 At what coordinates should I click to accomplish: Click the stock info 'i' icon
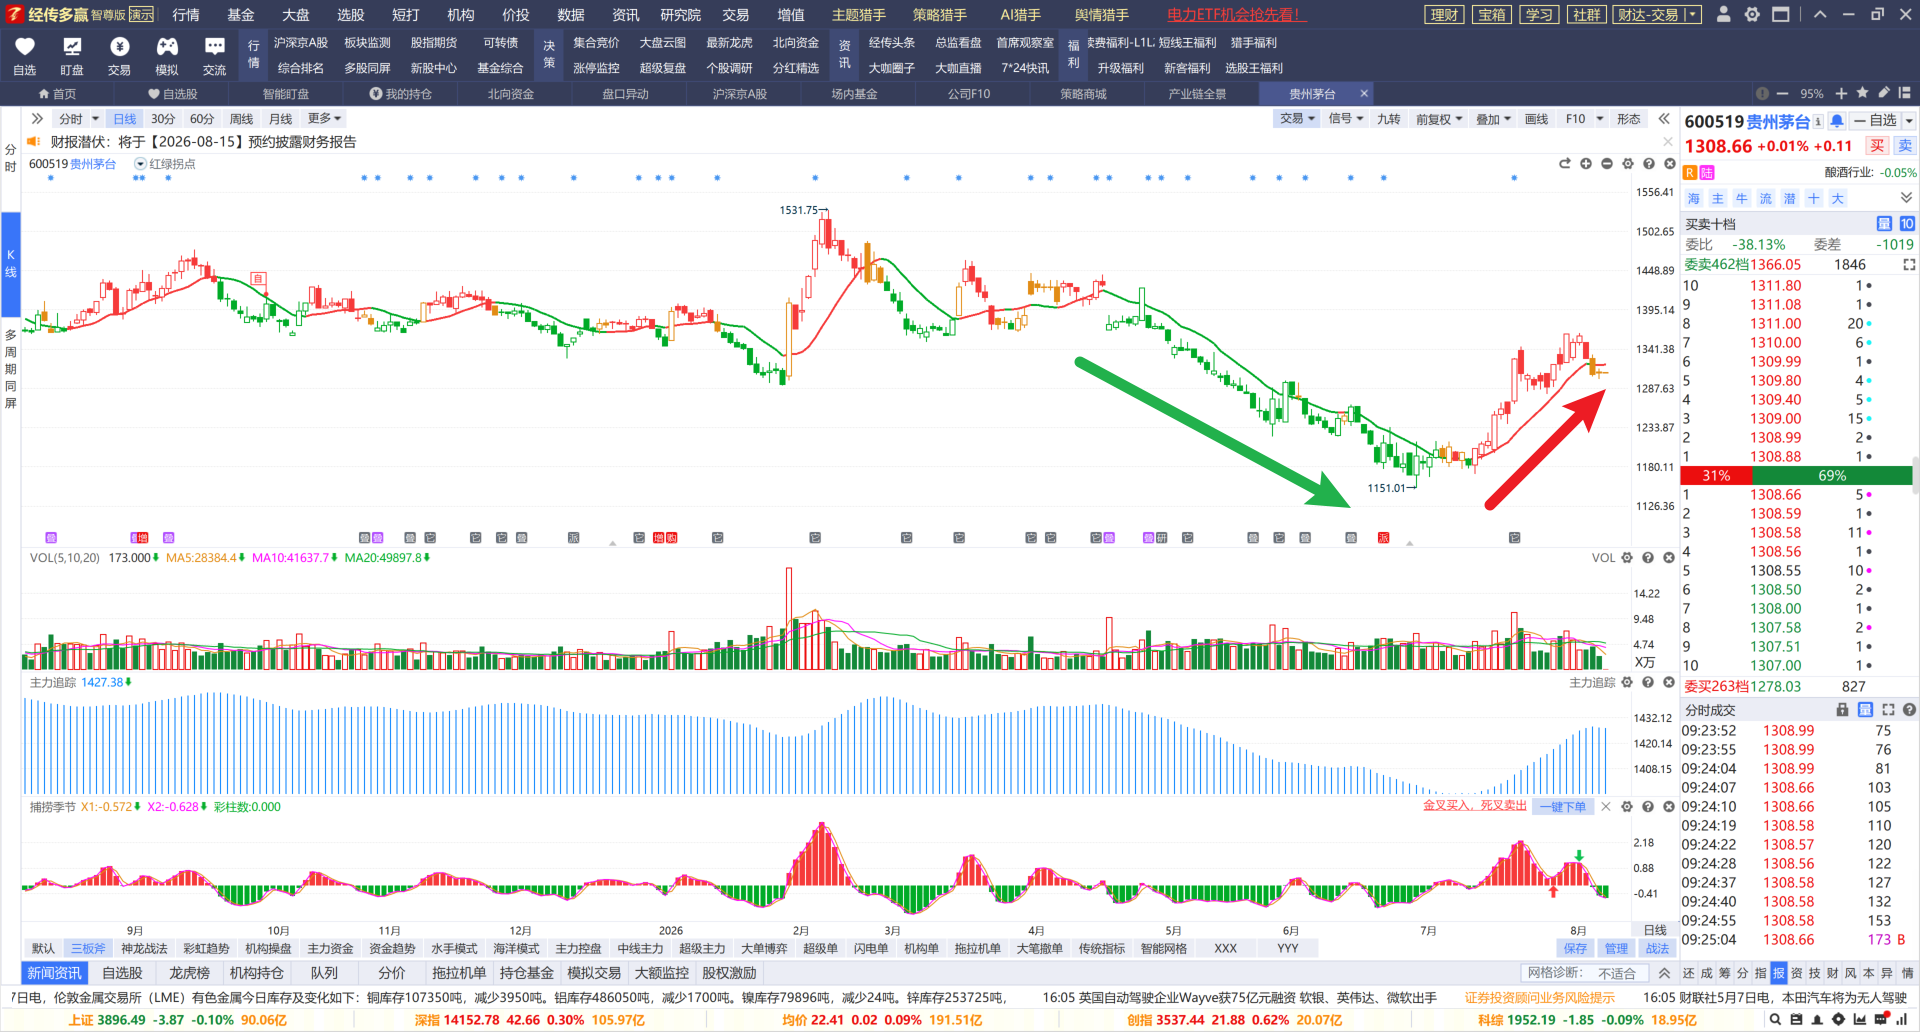(x=1818, y=121)
